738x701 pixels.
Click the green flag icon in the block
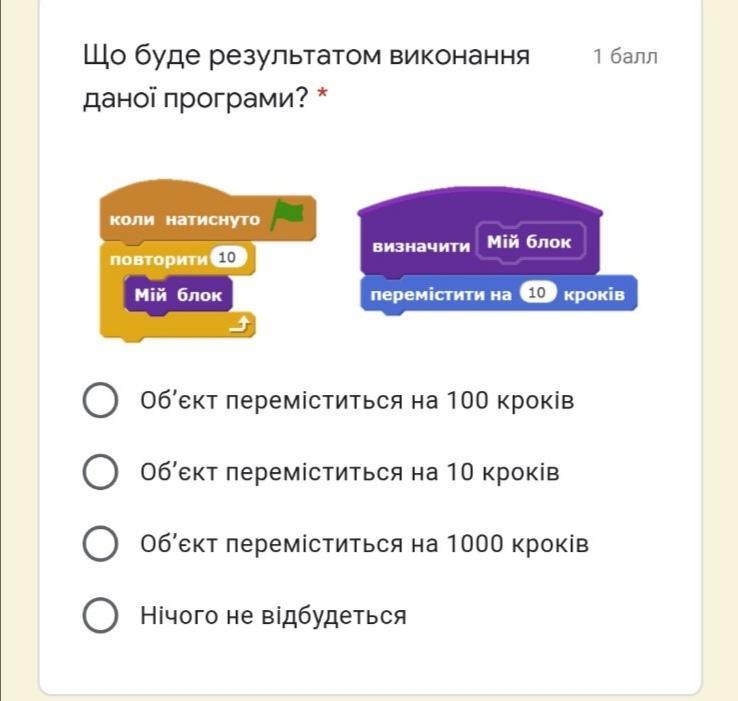tap(287, 215)
